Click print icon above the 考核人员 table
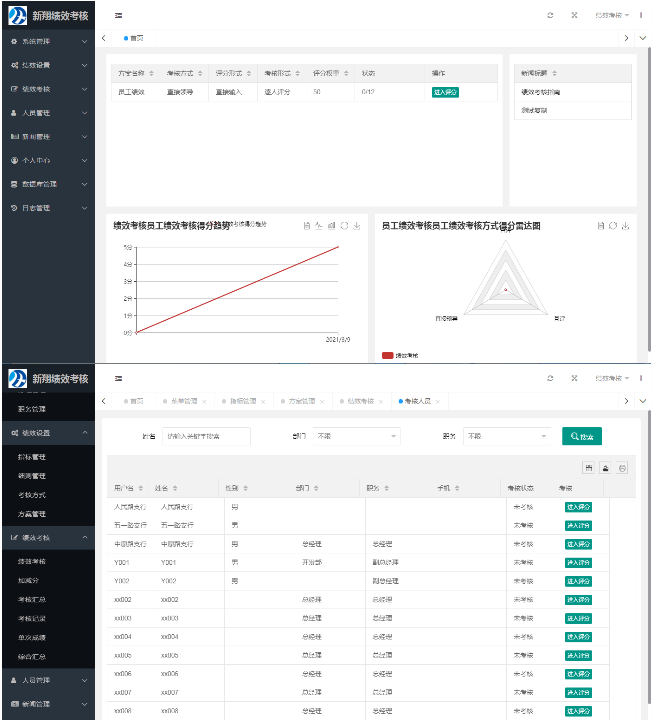 622,468
